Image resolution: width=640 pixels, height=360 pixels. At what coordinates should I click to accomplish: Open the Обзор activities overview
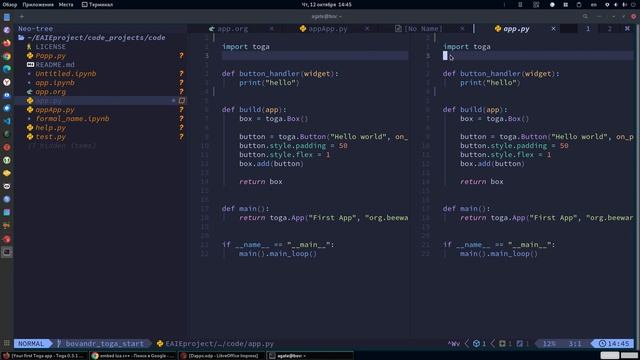pyautogui.click(x=10, y=4)
